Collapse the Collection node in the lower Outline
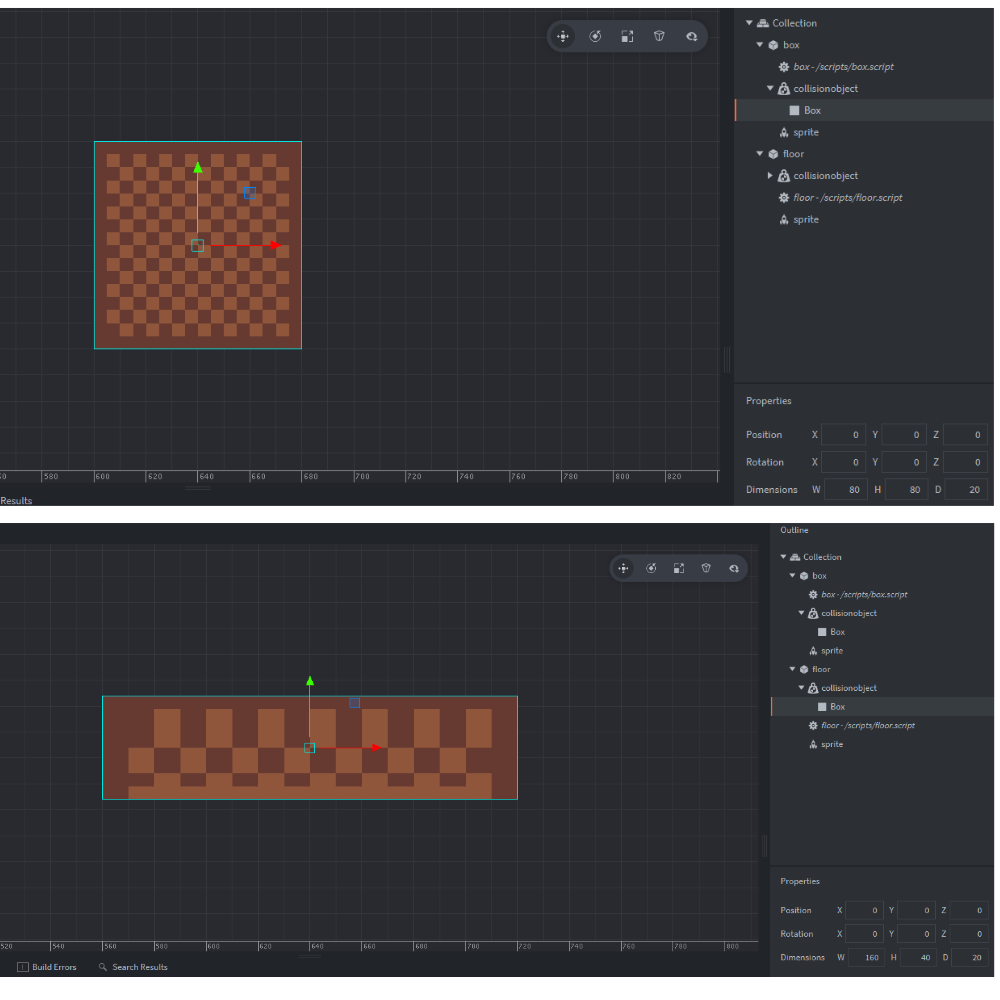 [x=783, y=557]
